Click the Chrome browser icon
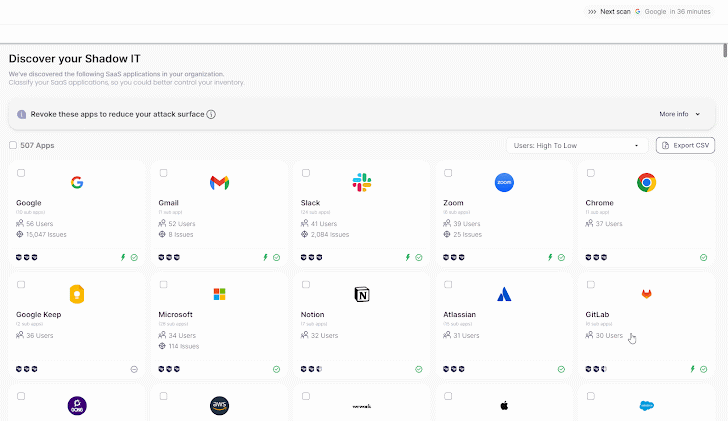Image resolution: width=728 pixels, height=421 pixels. pos(647,182)
